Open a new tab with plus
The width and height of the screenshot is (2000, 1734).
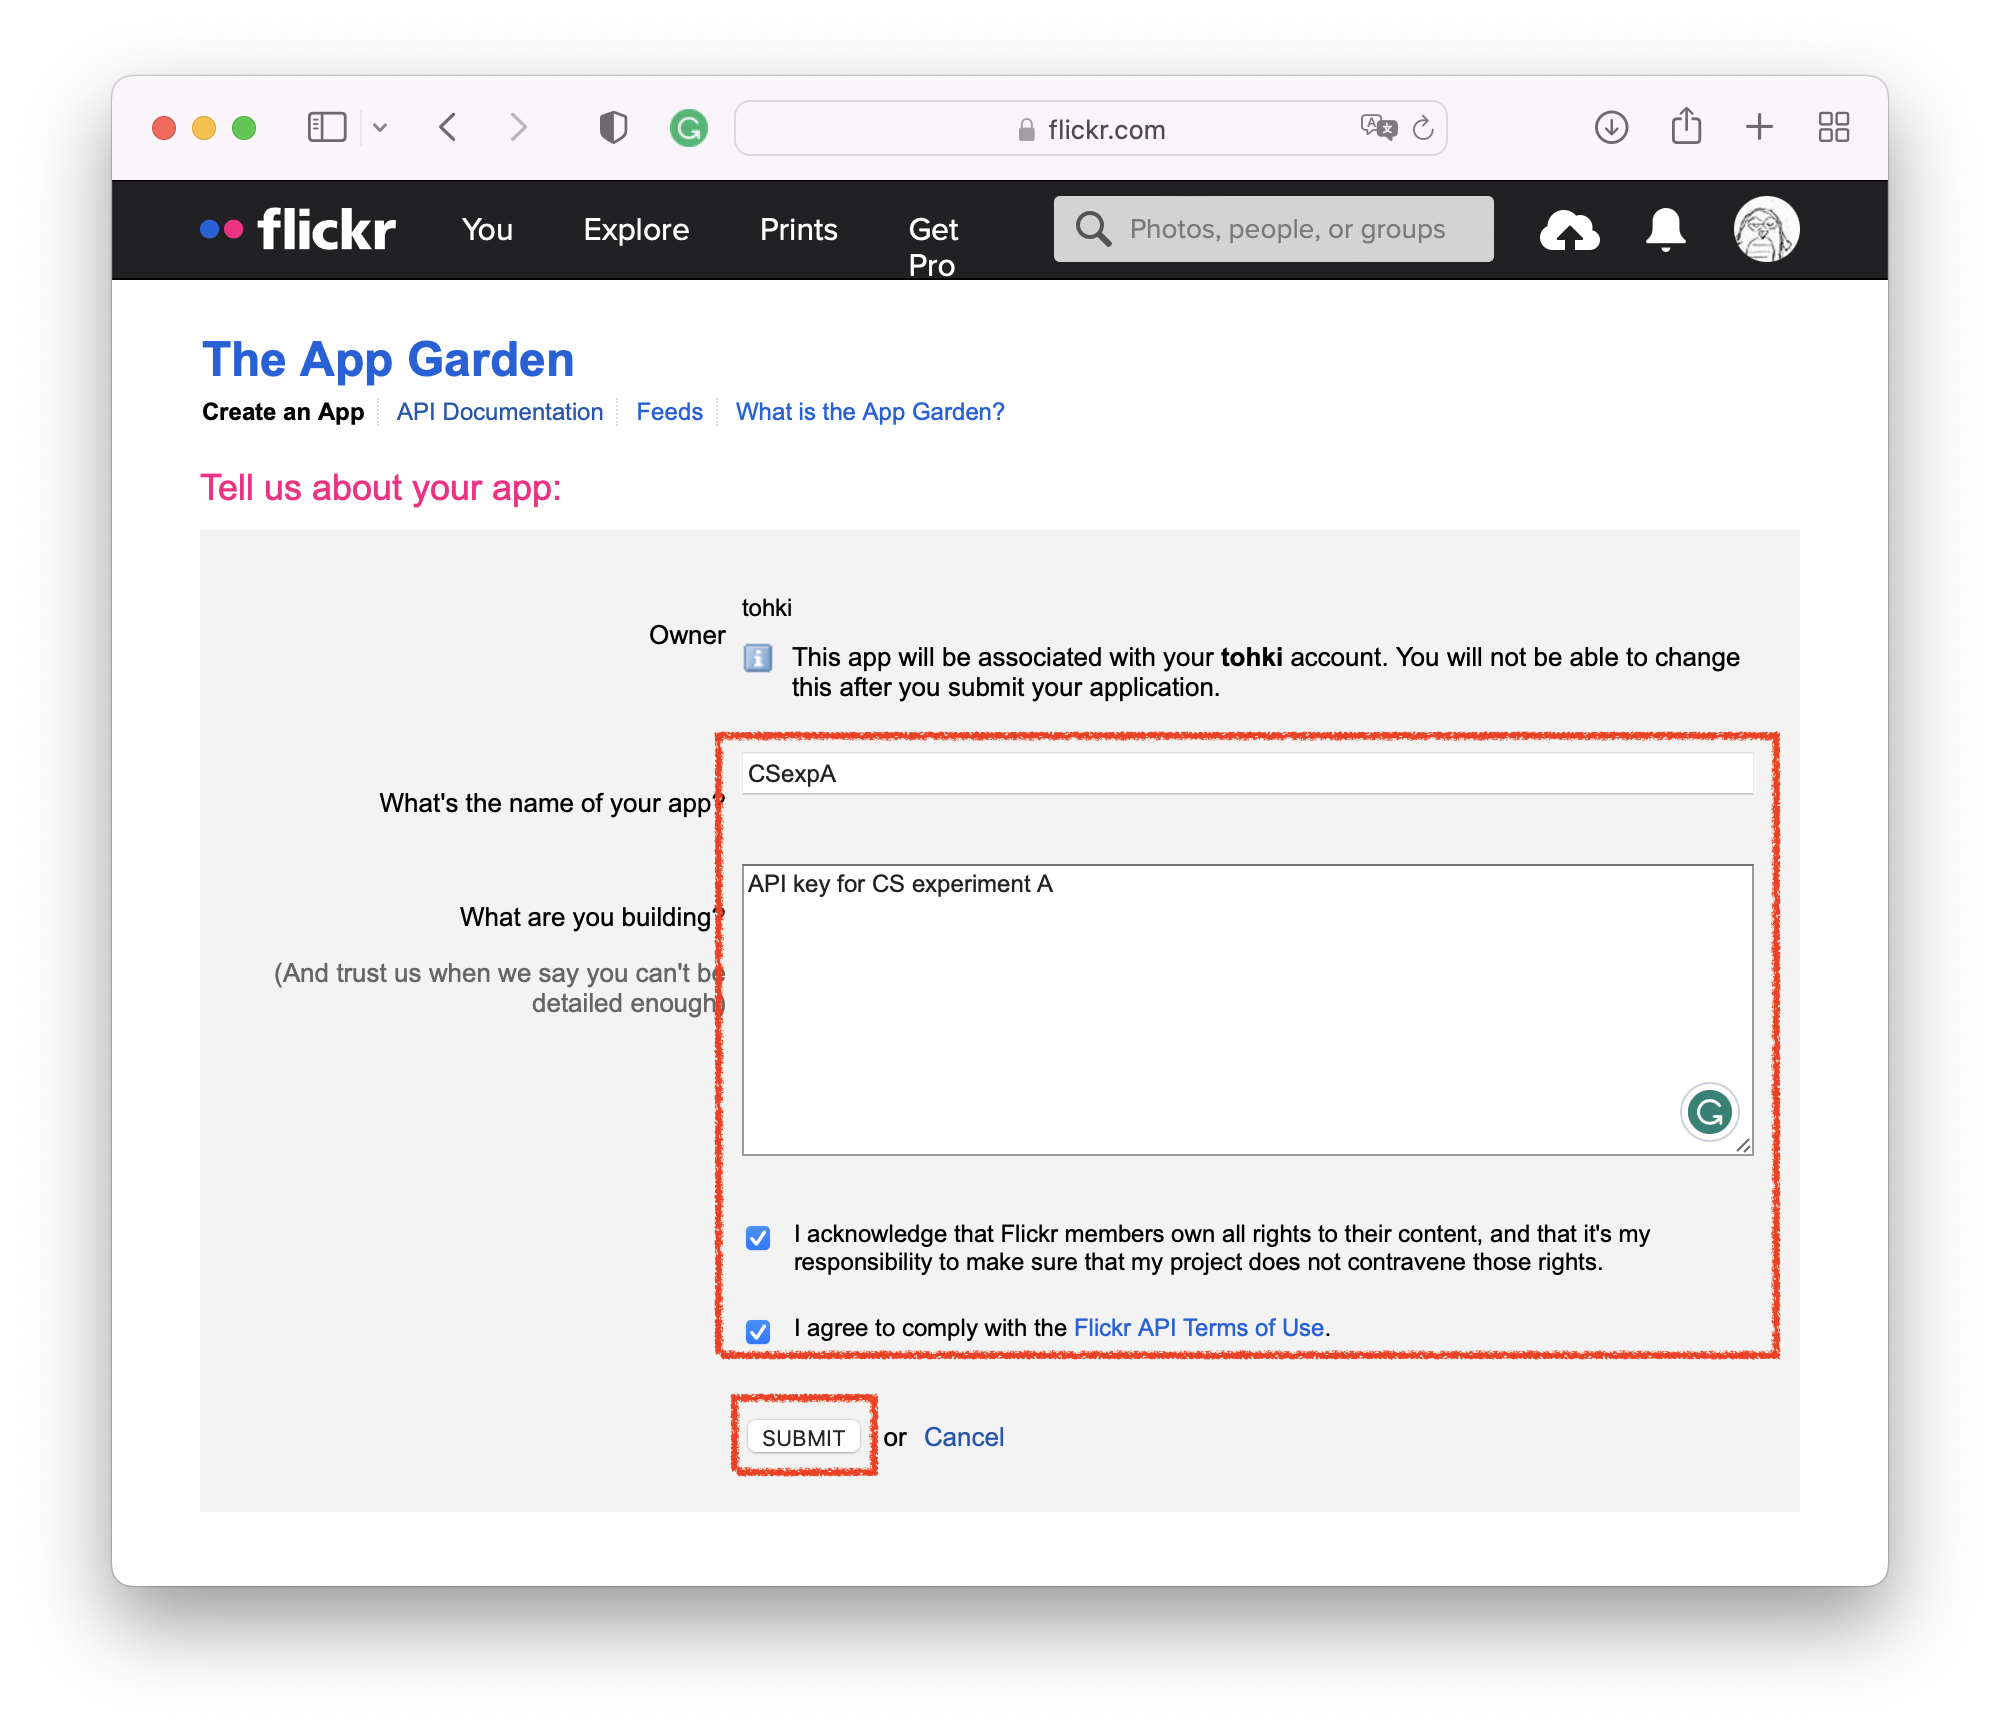click(x=1759, y=127)
